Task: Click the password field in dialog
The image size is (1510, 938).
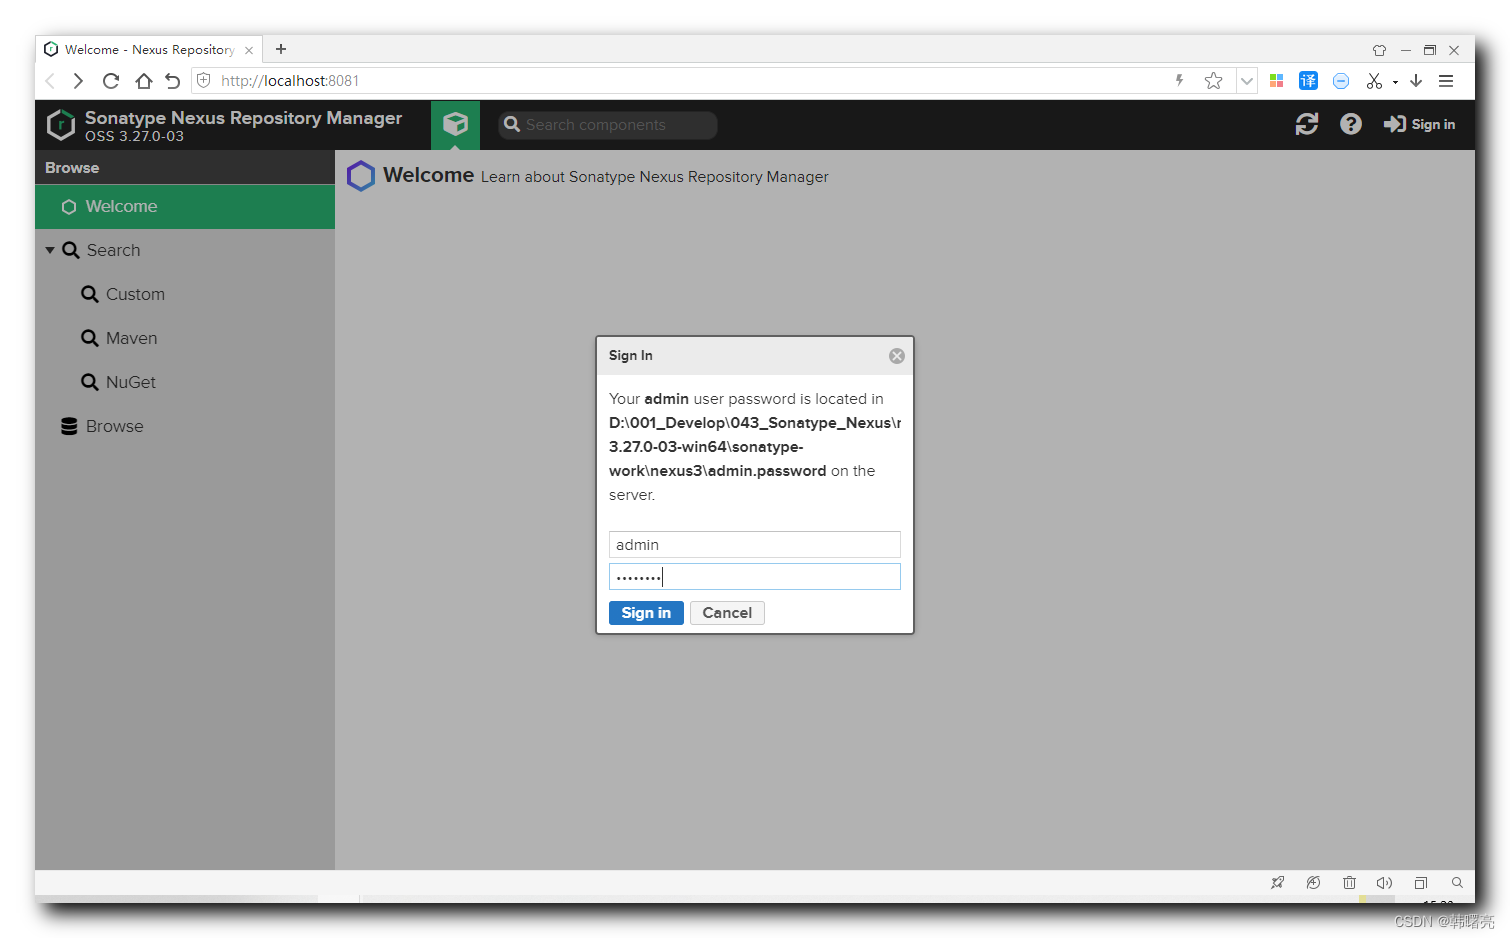Action: coord(755,576)
